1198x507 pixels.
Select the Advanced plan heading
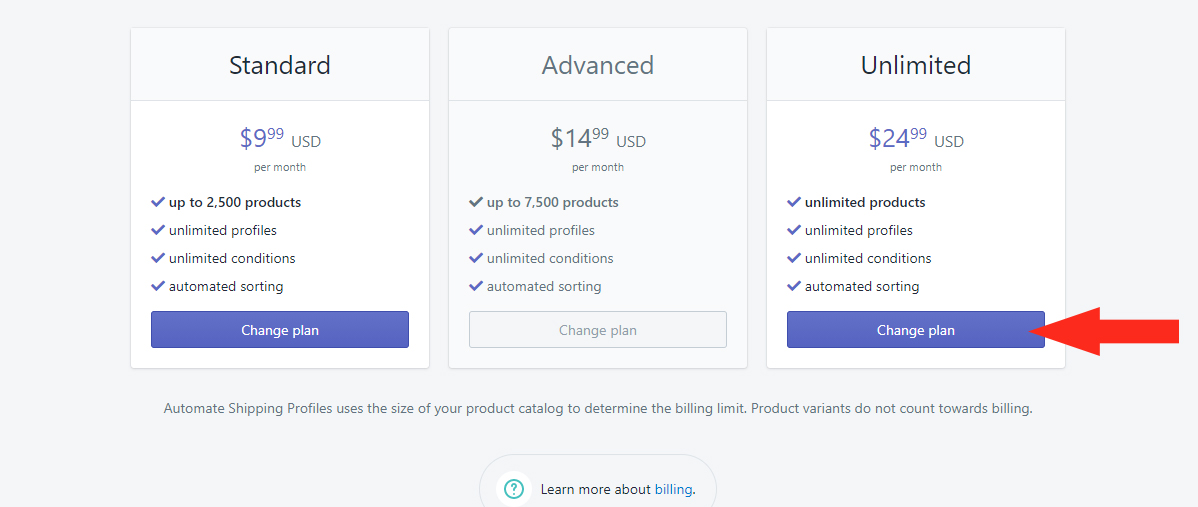pyautogui.click(x=597, y=65)
